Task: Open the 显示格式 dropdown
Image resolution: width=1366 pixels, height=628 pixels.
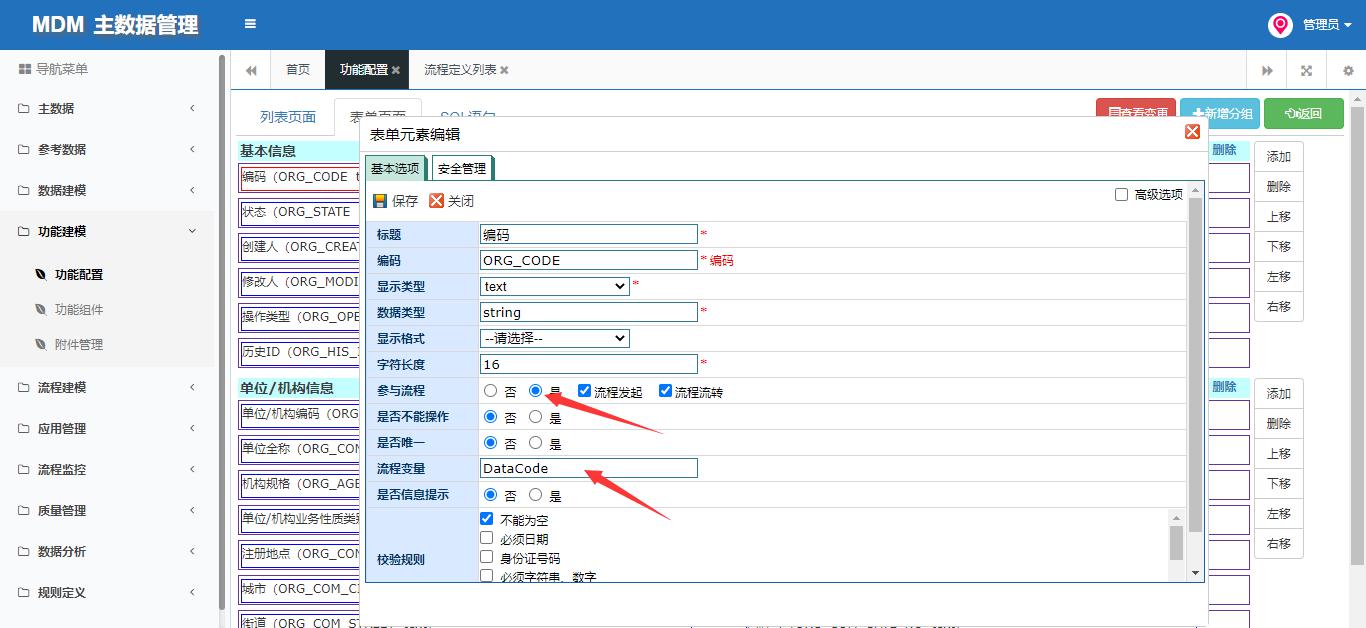Action: pyautogui.click(x=555, y=338)
